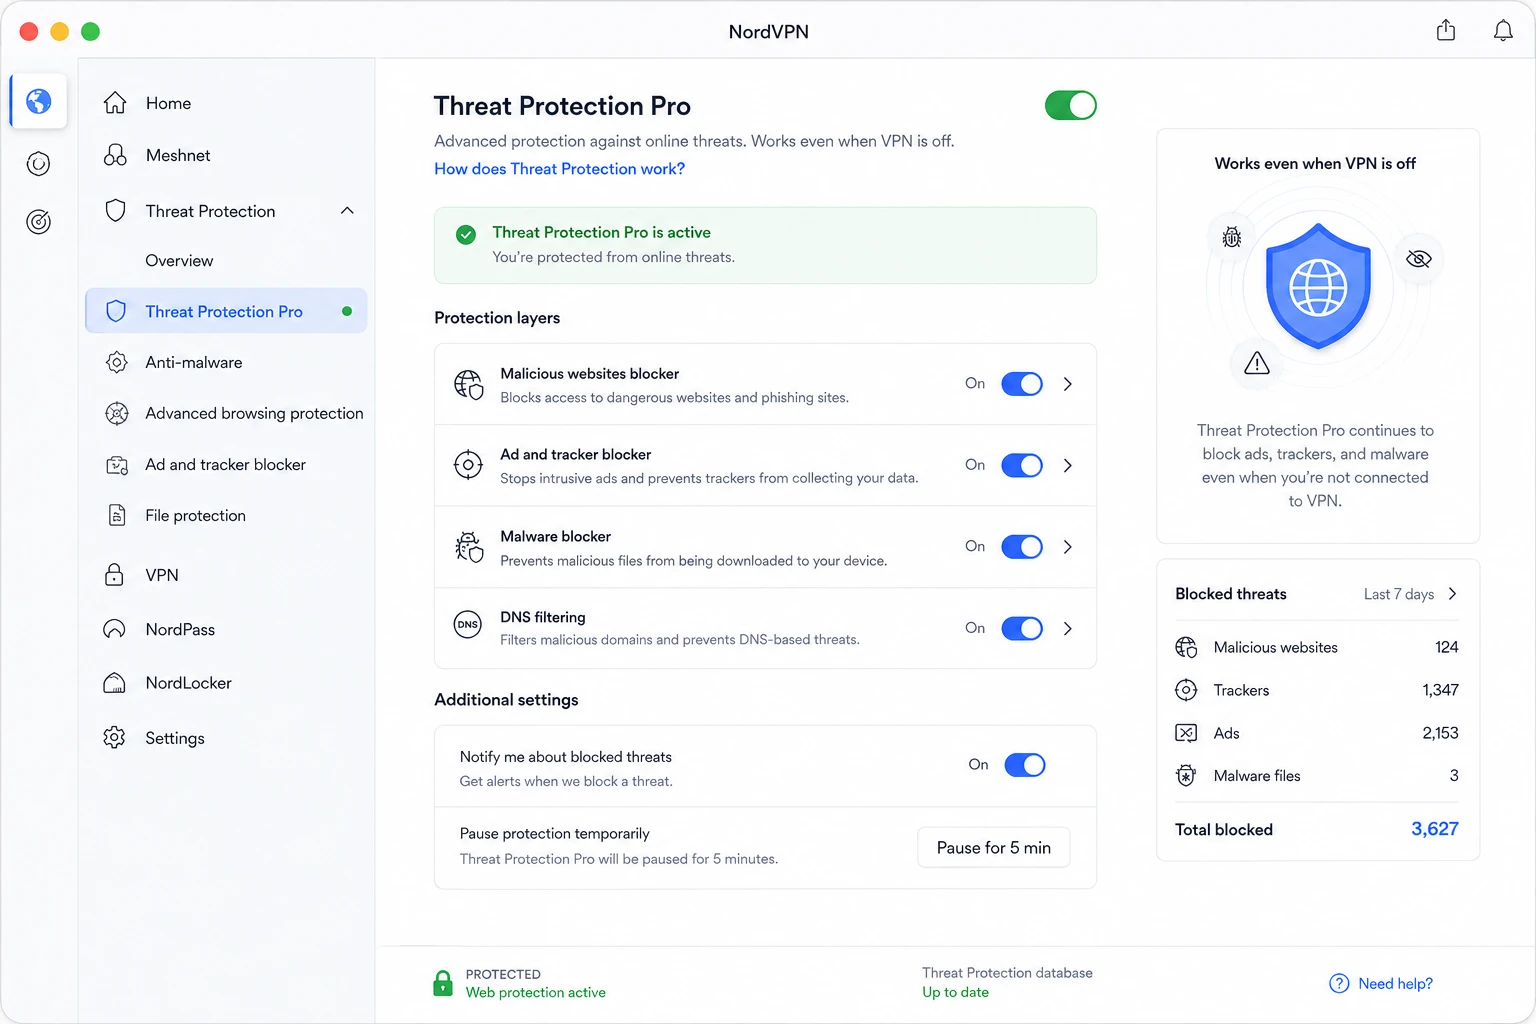Click the Trackers icon in Blocked threats
This screenshot has width=1536, height=1024.
pyautogui.click(x=1186, y=690)
